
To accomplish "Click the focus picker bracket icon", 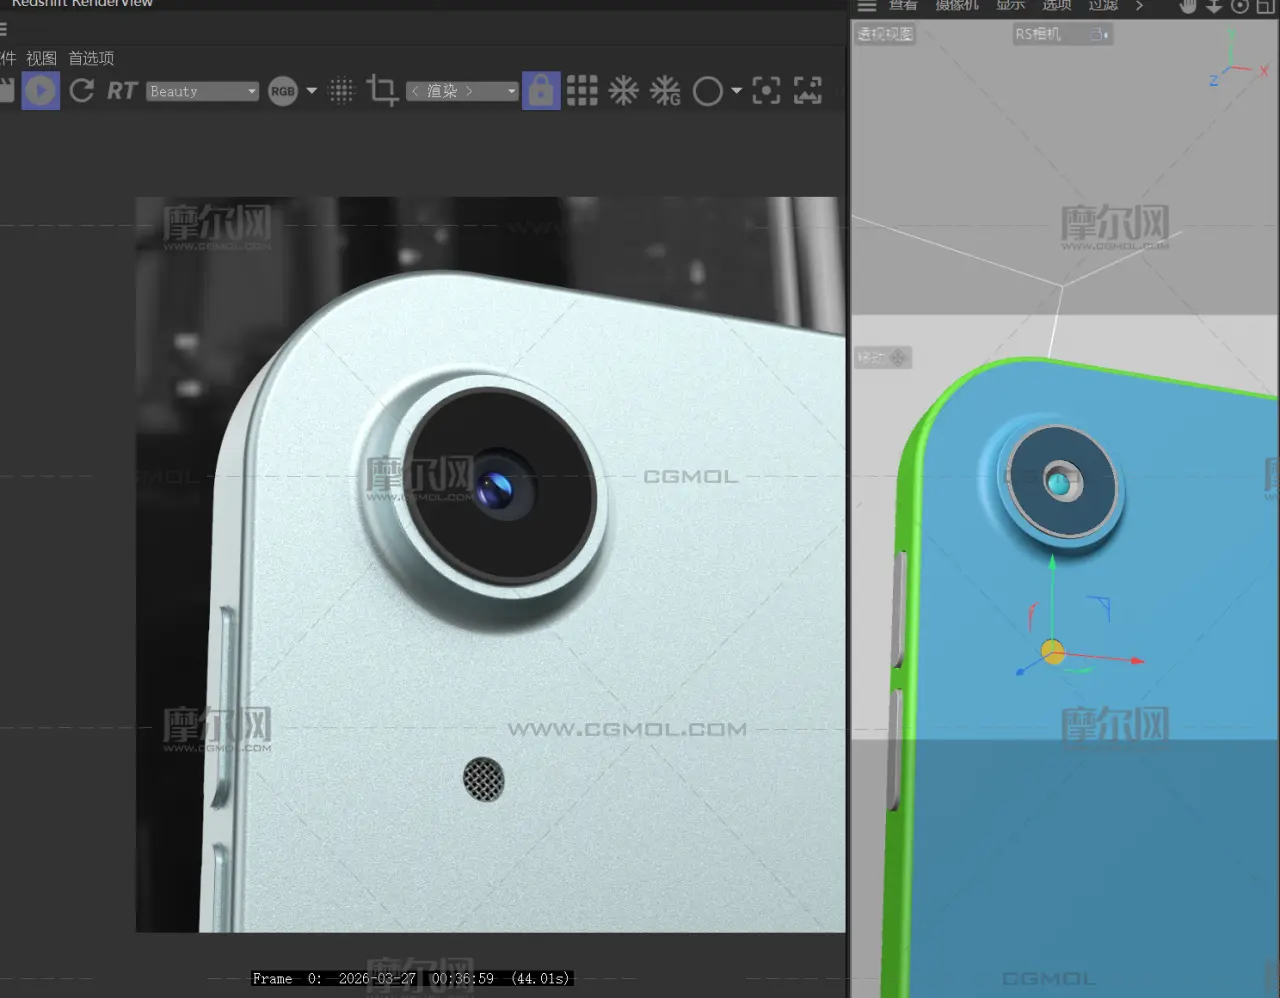I will (766, 91).
